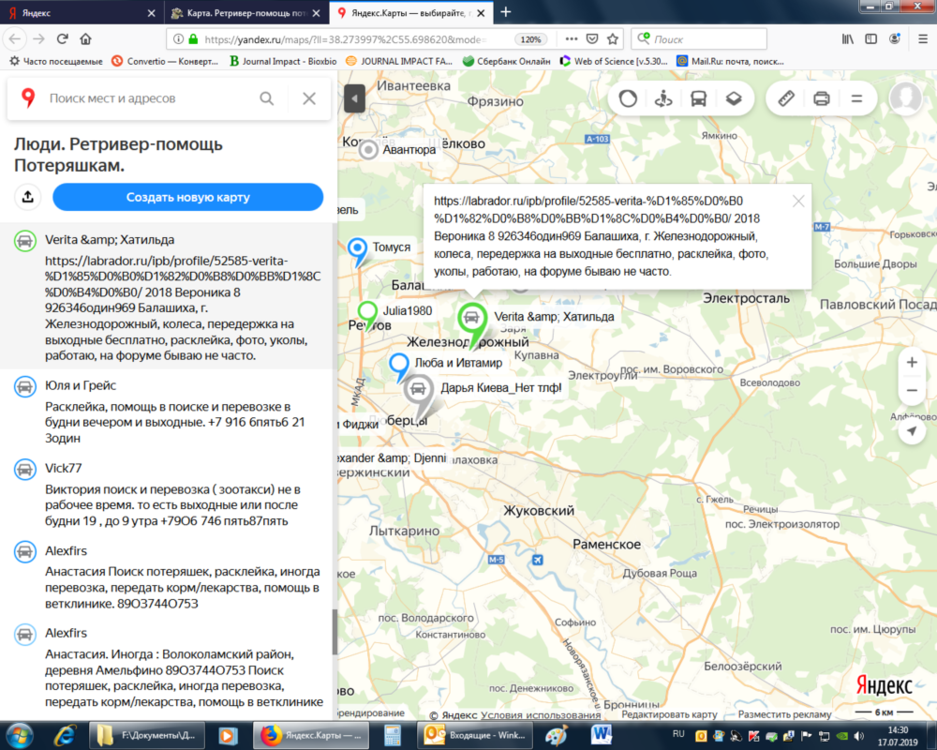Click the share map icon
Screen dimensions: 937x750
click(x=28, y=197)
